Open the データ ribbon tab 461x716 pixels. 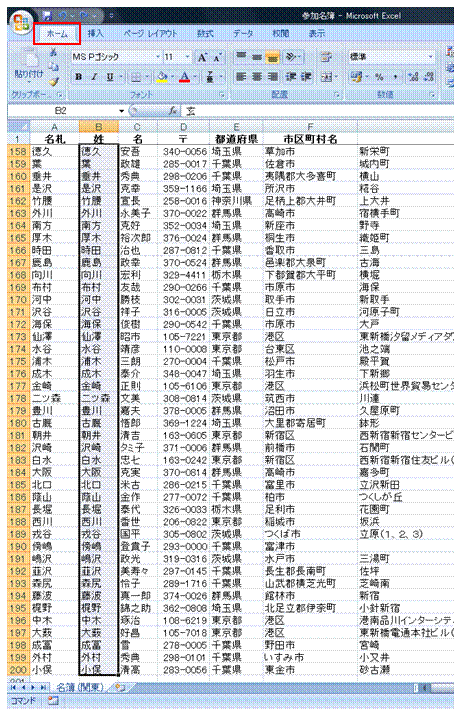tap(243, 33)
